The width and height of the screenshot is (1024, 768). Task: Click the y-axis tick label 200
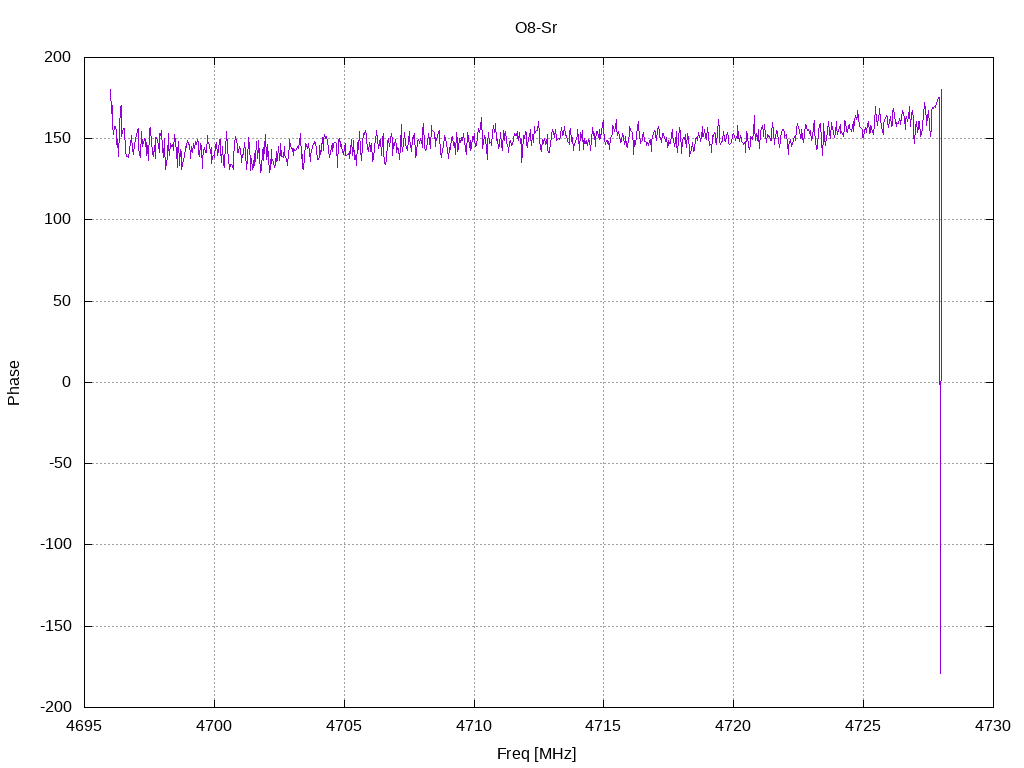57,57
